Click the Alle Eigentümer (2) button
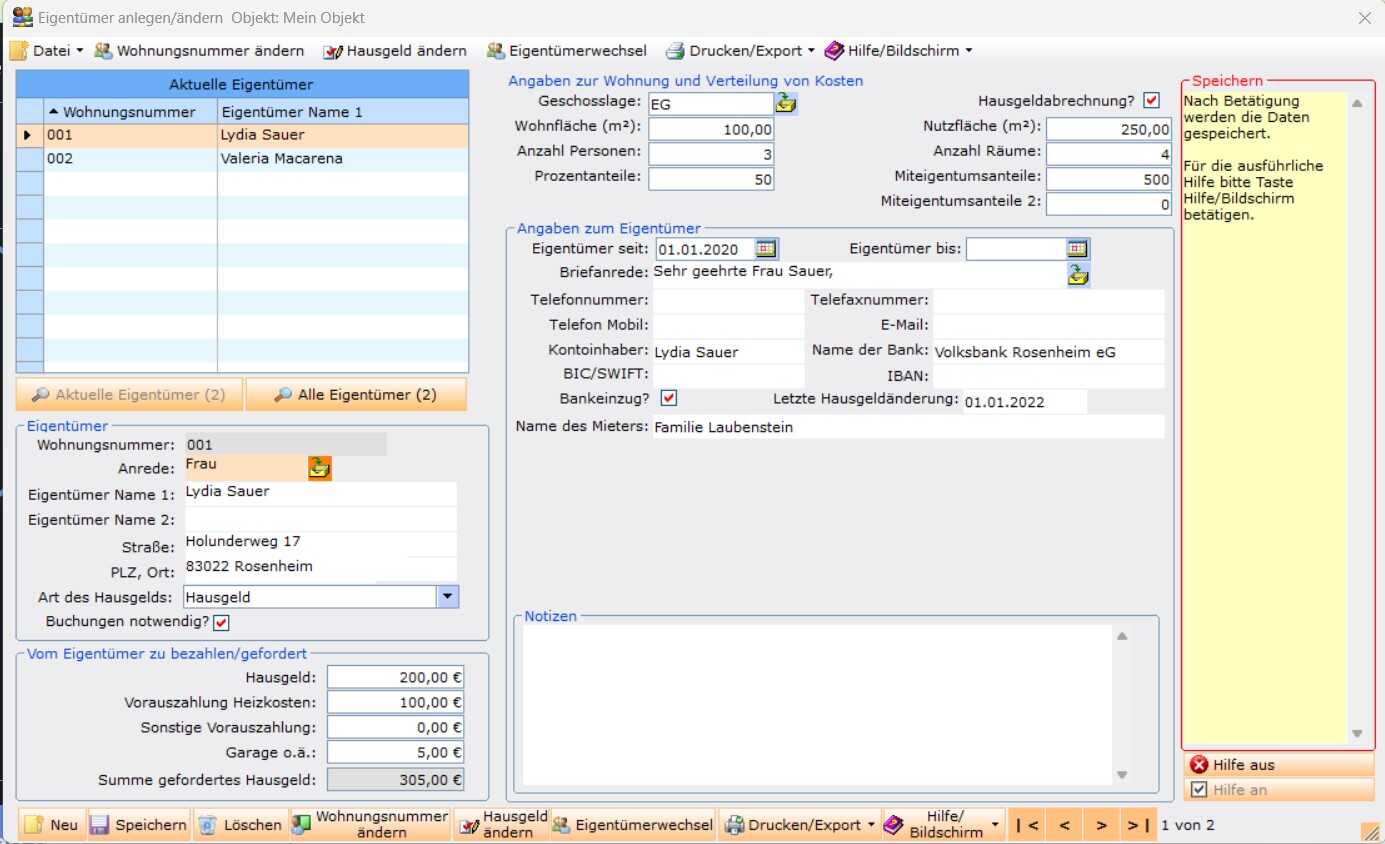This screenshot has width=1385, height=844. click(356, 394)
